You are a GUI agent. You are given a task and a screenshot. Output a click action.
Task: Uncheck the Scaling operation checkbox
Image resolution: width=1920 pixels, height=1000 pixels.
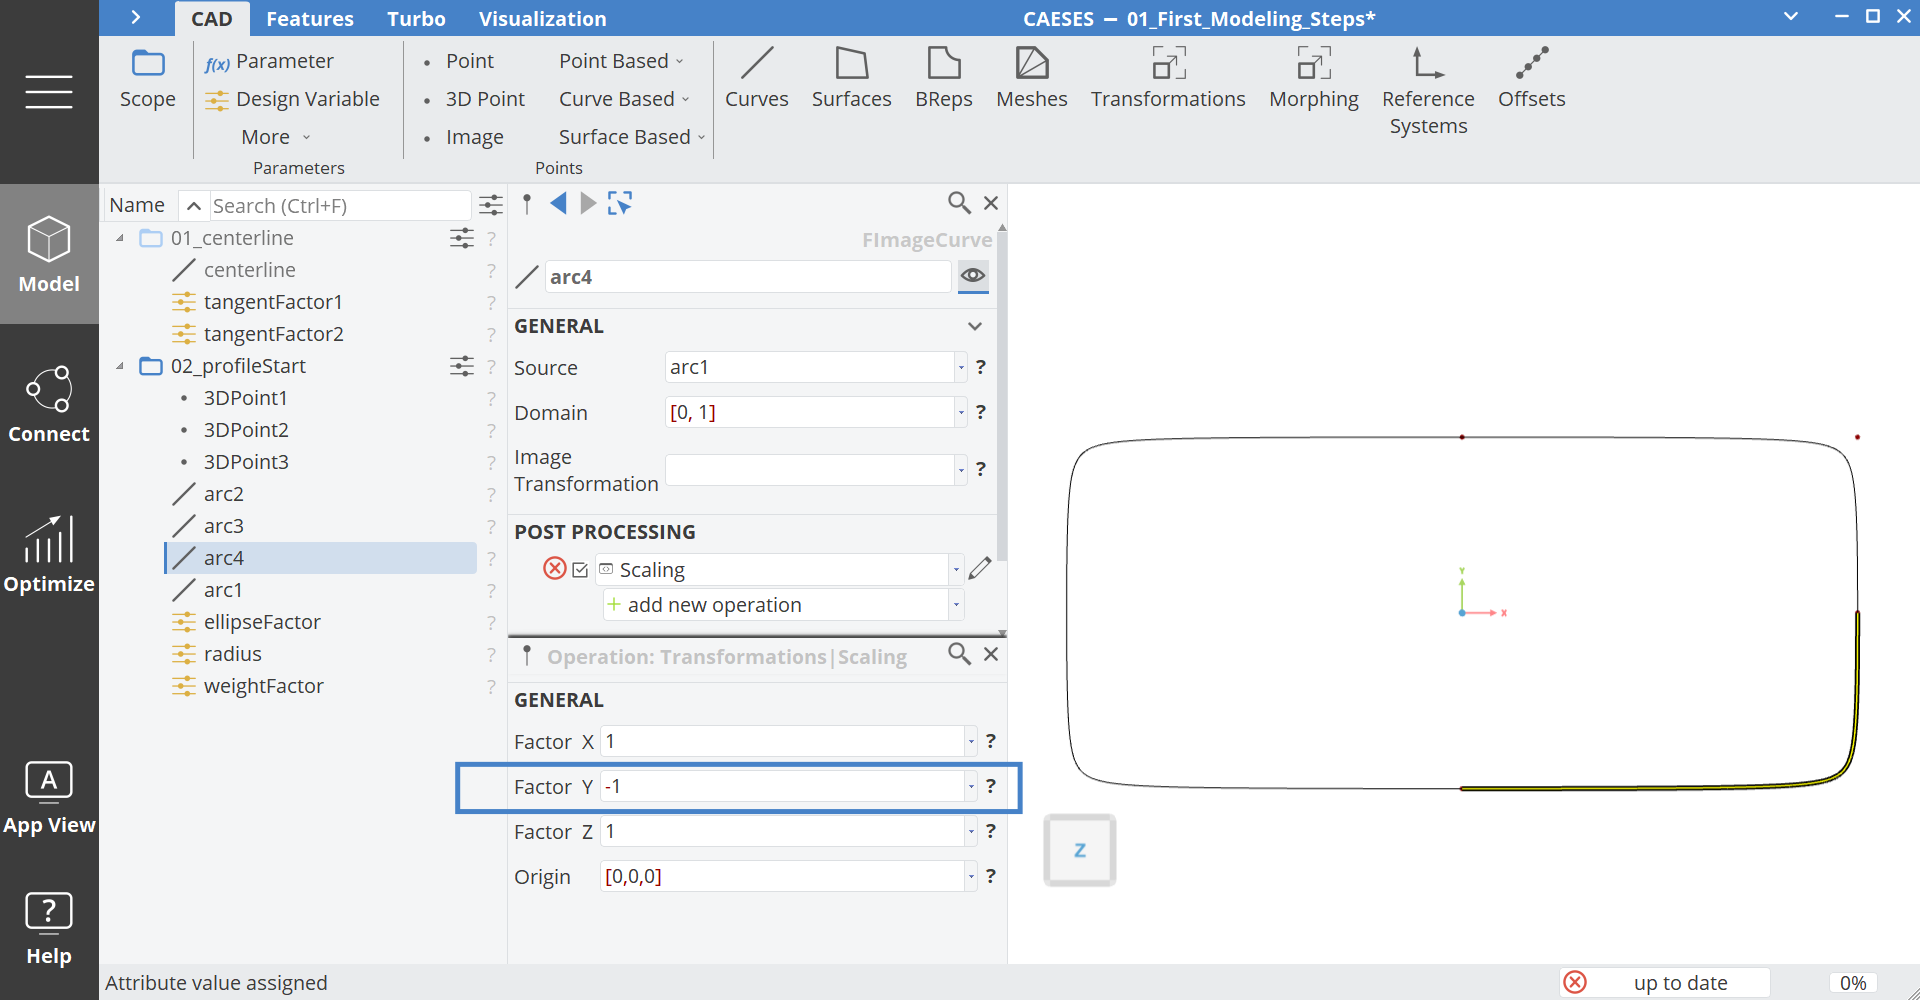580,569
